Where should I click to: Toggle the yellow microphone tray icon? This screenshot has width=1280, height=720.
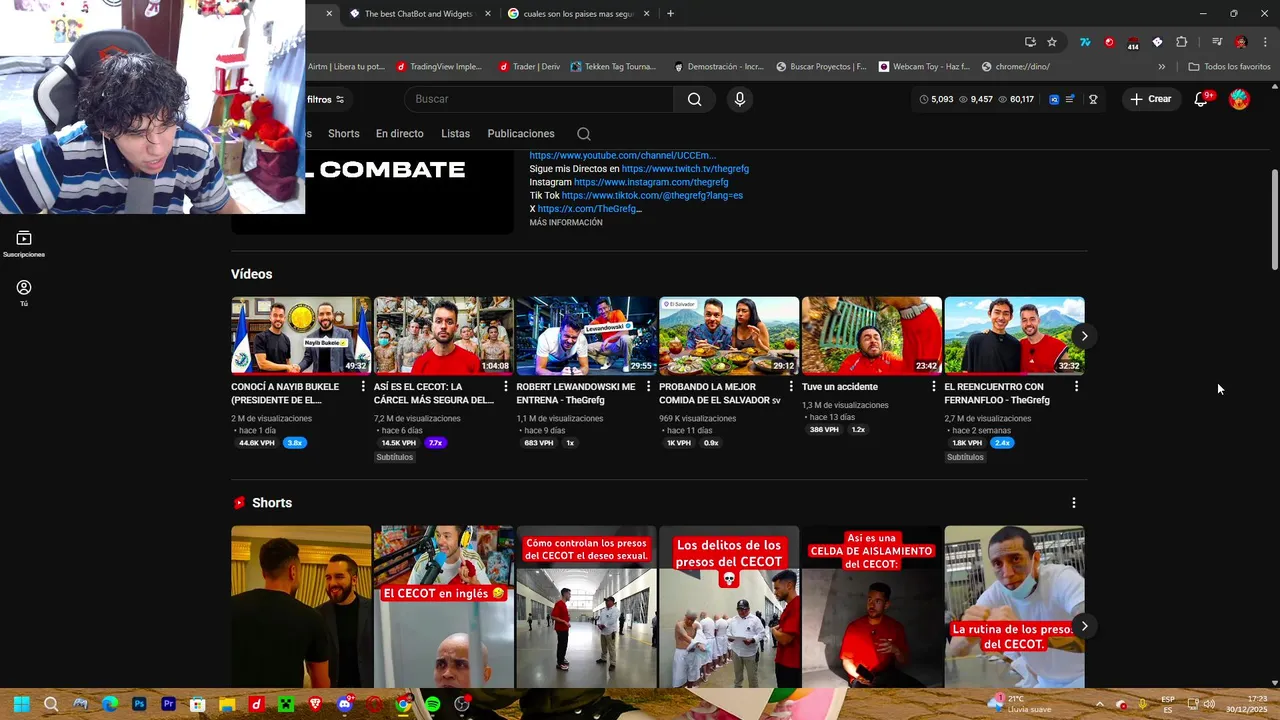coord(1142,704)
